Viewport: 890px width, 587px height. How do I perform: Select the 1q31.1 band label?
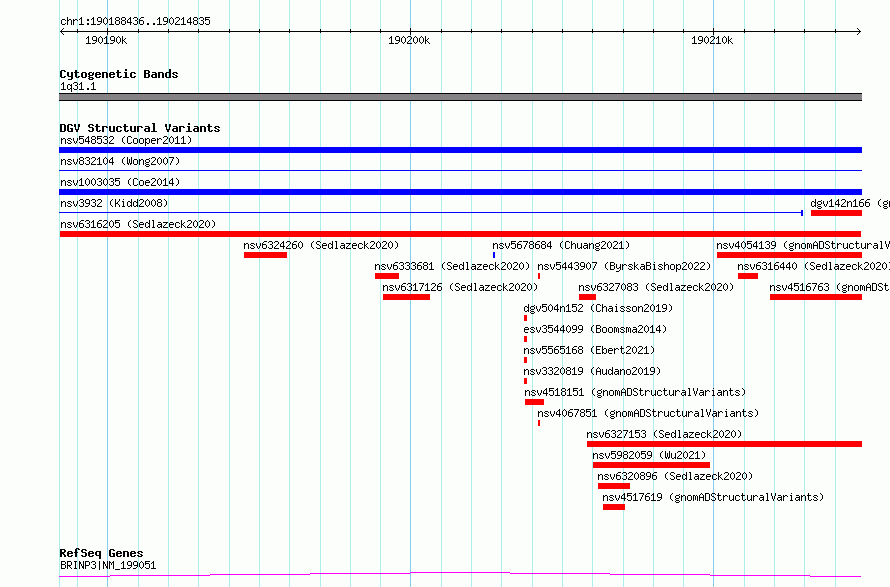[x=78, y=86]
